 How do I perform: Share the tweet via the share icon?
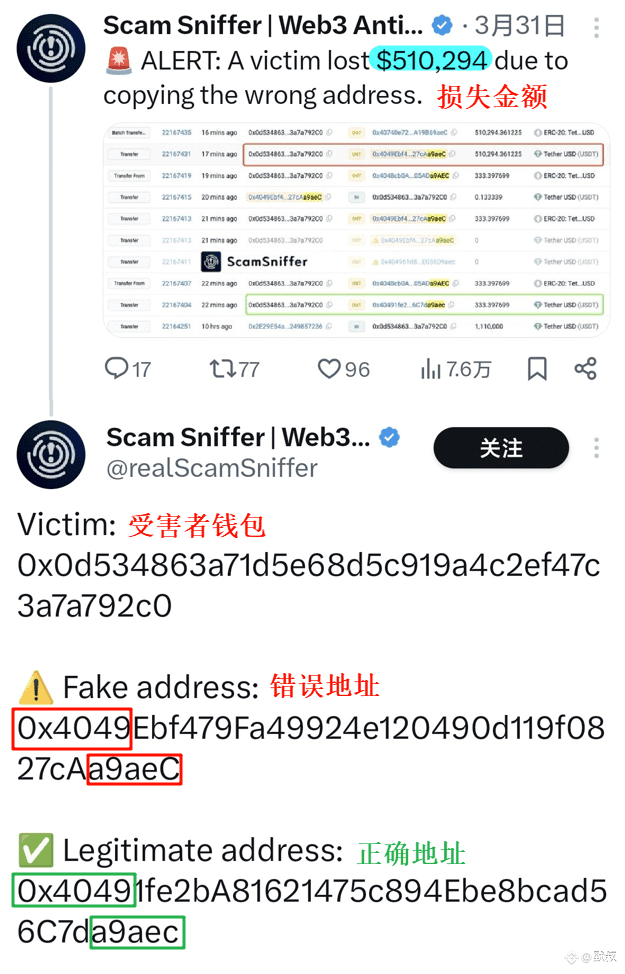585,368
